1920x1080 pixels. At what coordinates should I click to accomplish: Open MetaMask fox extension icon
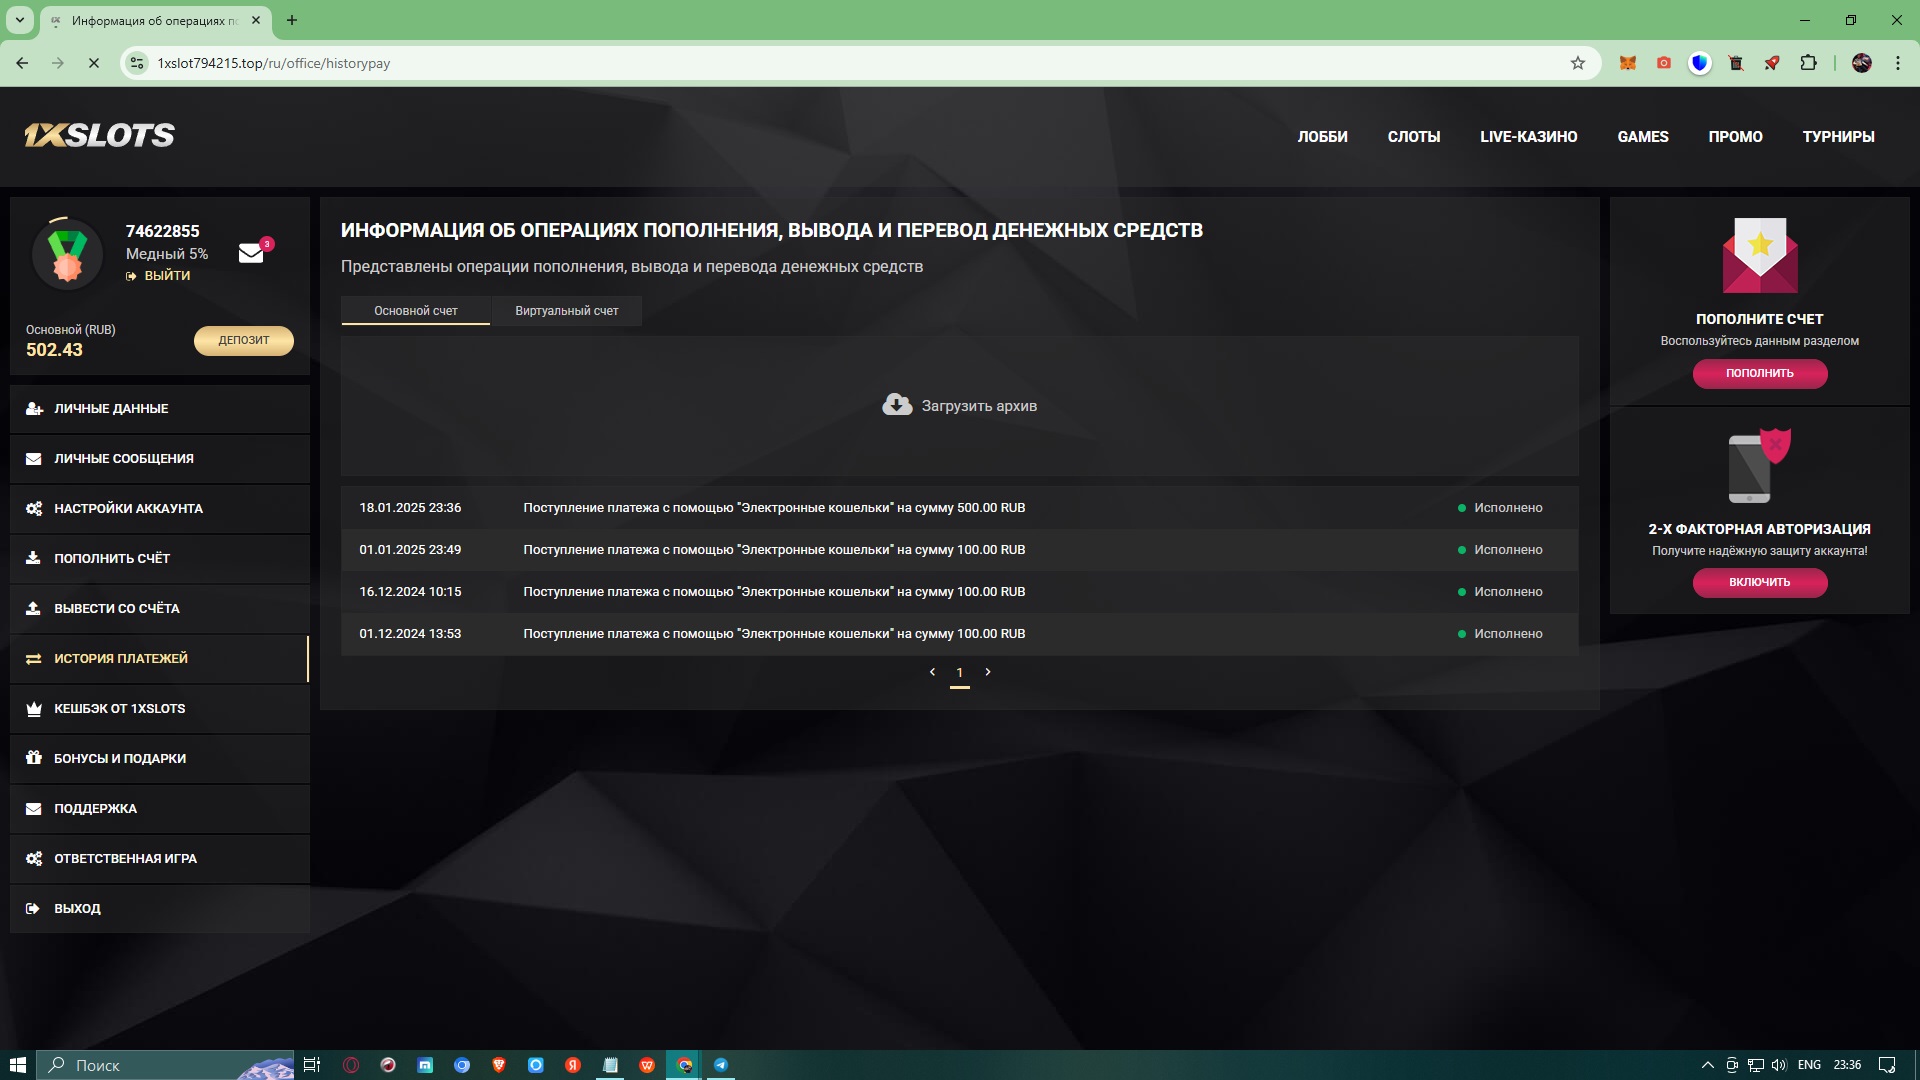(x=1628, y=63)
